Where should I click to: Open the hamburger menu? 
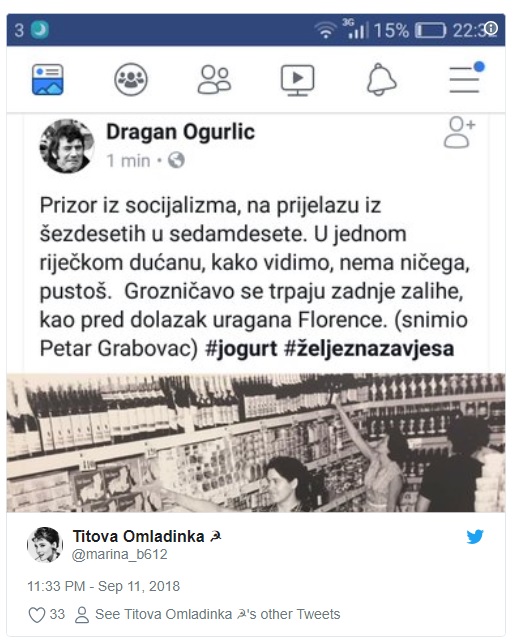(x=466, y=78)
